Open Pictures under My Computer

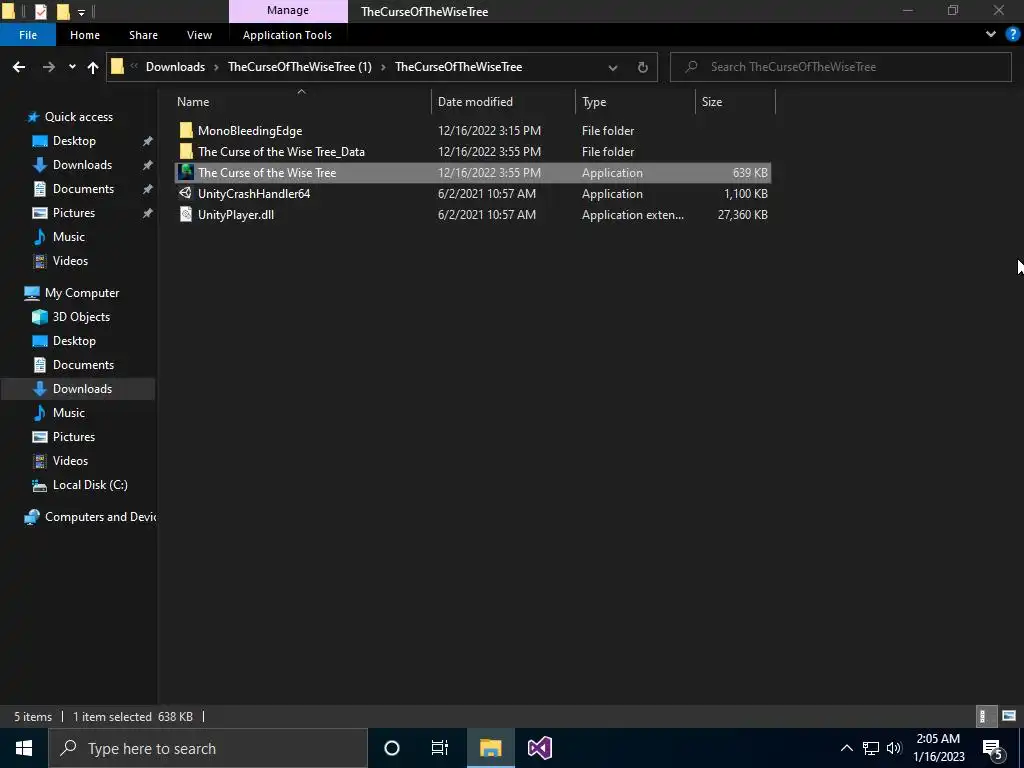point(74,437)
